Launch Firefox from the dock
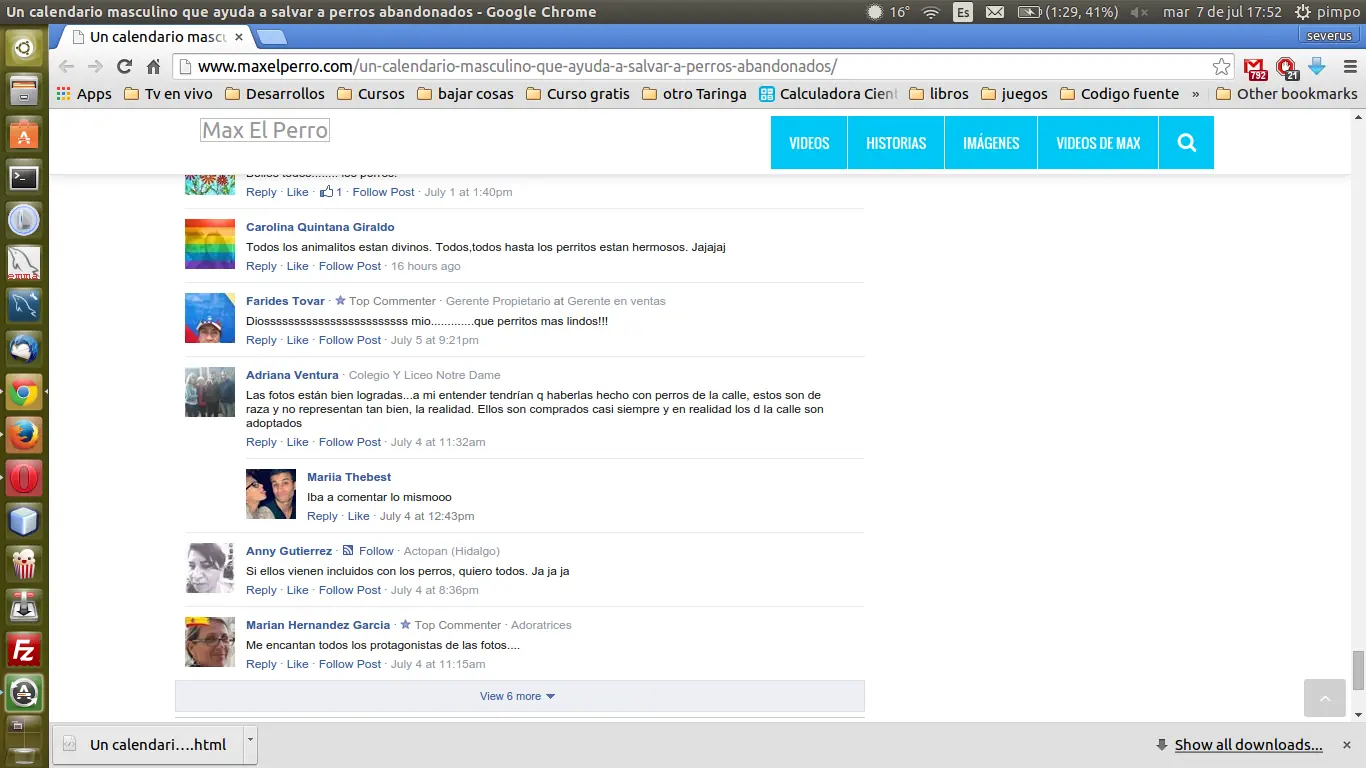Screen dimensions: 1366x768 click(x=24, y=435)
